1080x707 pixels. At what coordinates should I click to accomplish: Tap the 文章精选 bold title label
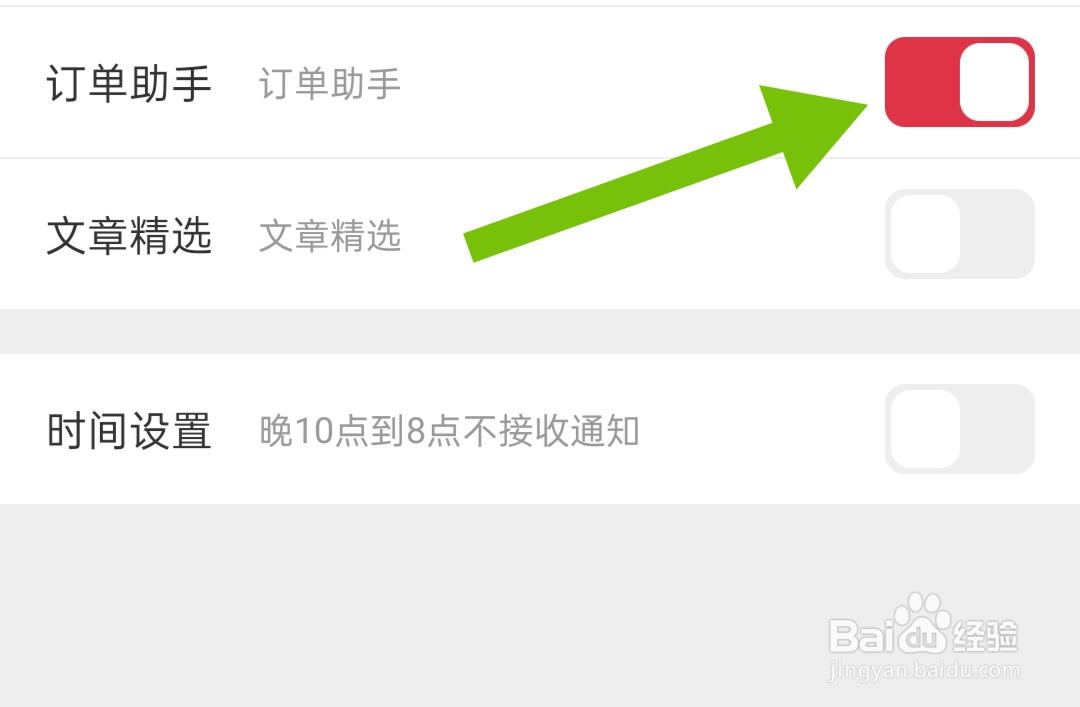click(129, 235)
